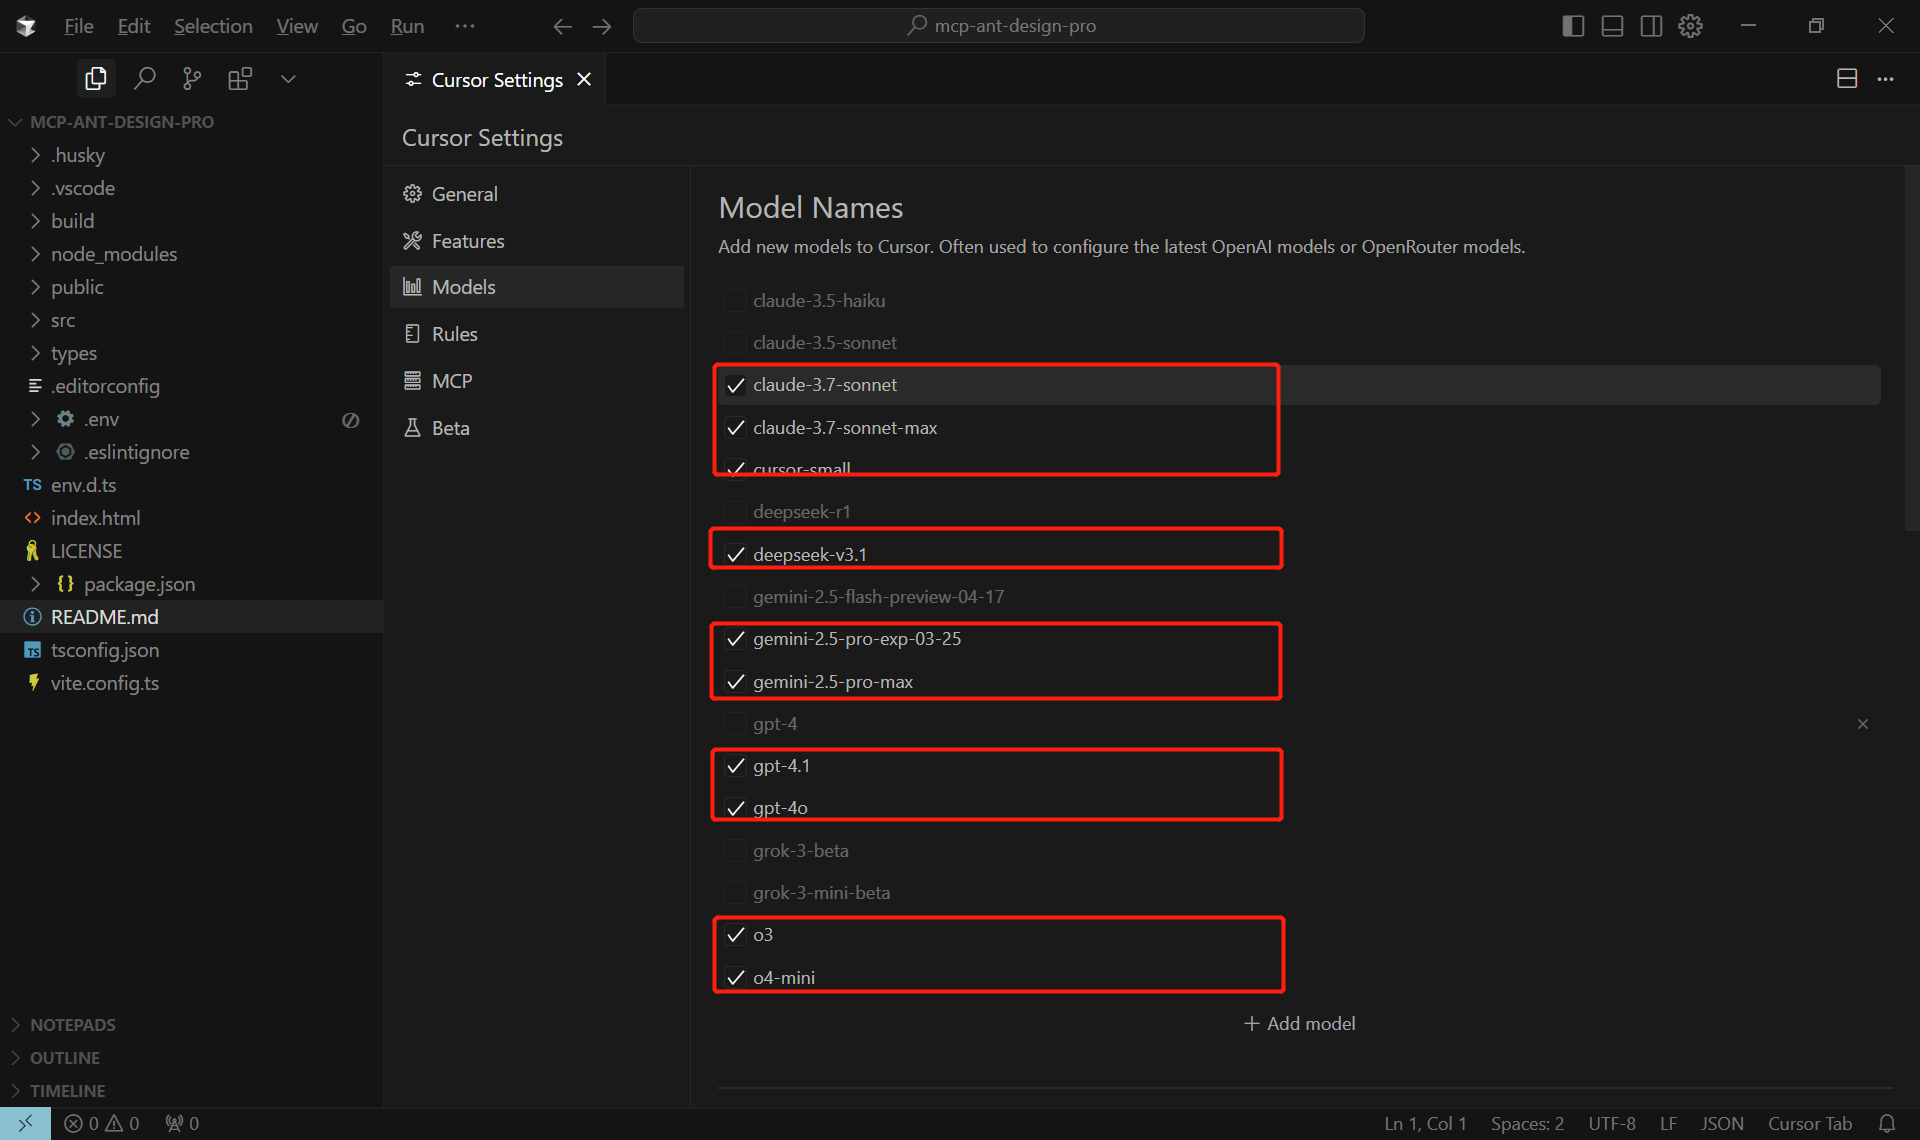Enable the claude-3.5-sonnet checkbox
This screenshot has height=1140, width=1920.
click(x=735, y=343)
